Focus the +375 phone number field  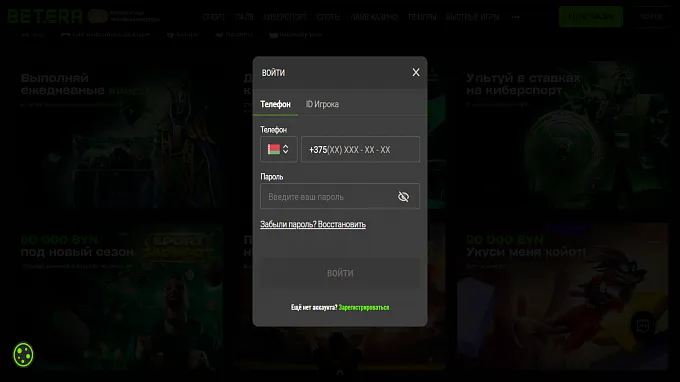pyautogui.click(x=360, y=149)
